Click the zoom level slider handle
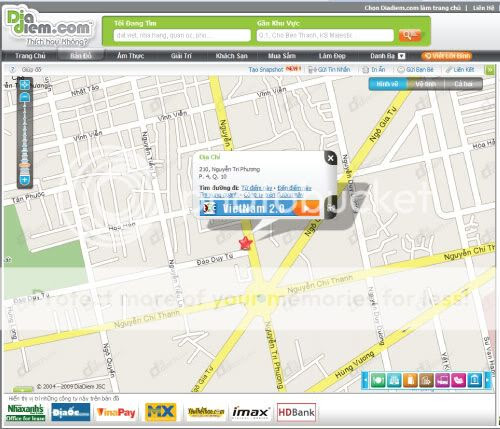The image size is (500, 429). (x=25, y=165)
